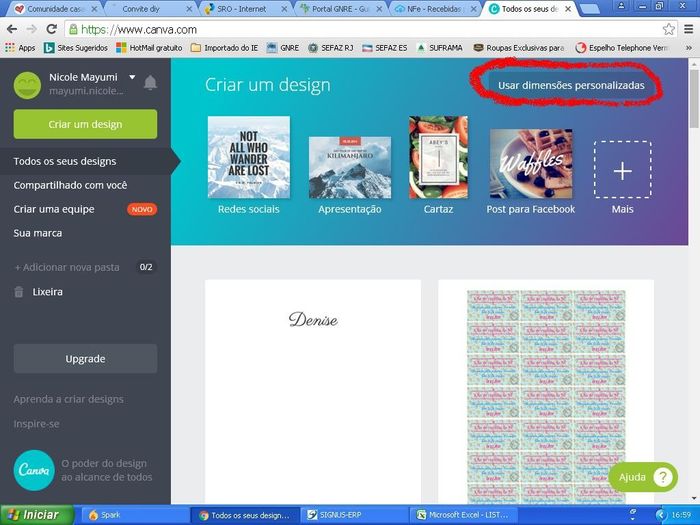Open the SEFAZ RJ bookmark
Viewport: 700px width, 525px height.
[330, 48]
